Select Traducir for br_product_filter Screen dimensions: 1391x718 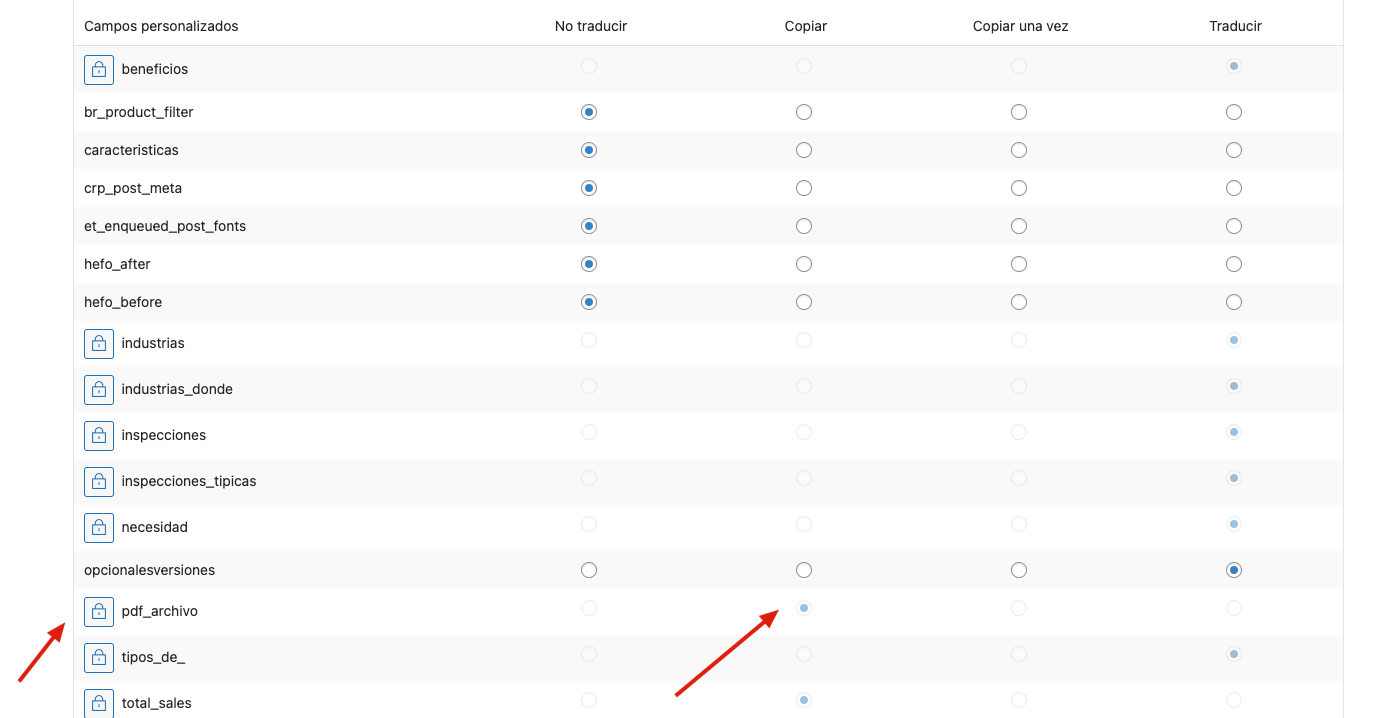click(1234, 112)
